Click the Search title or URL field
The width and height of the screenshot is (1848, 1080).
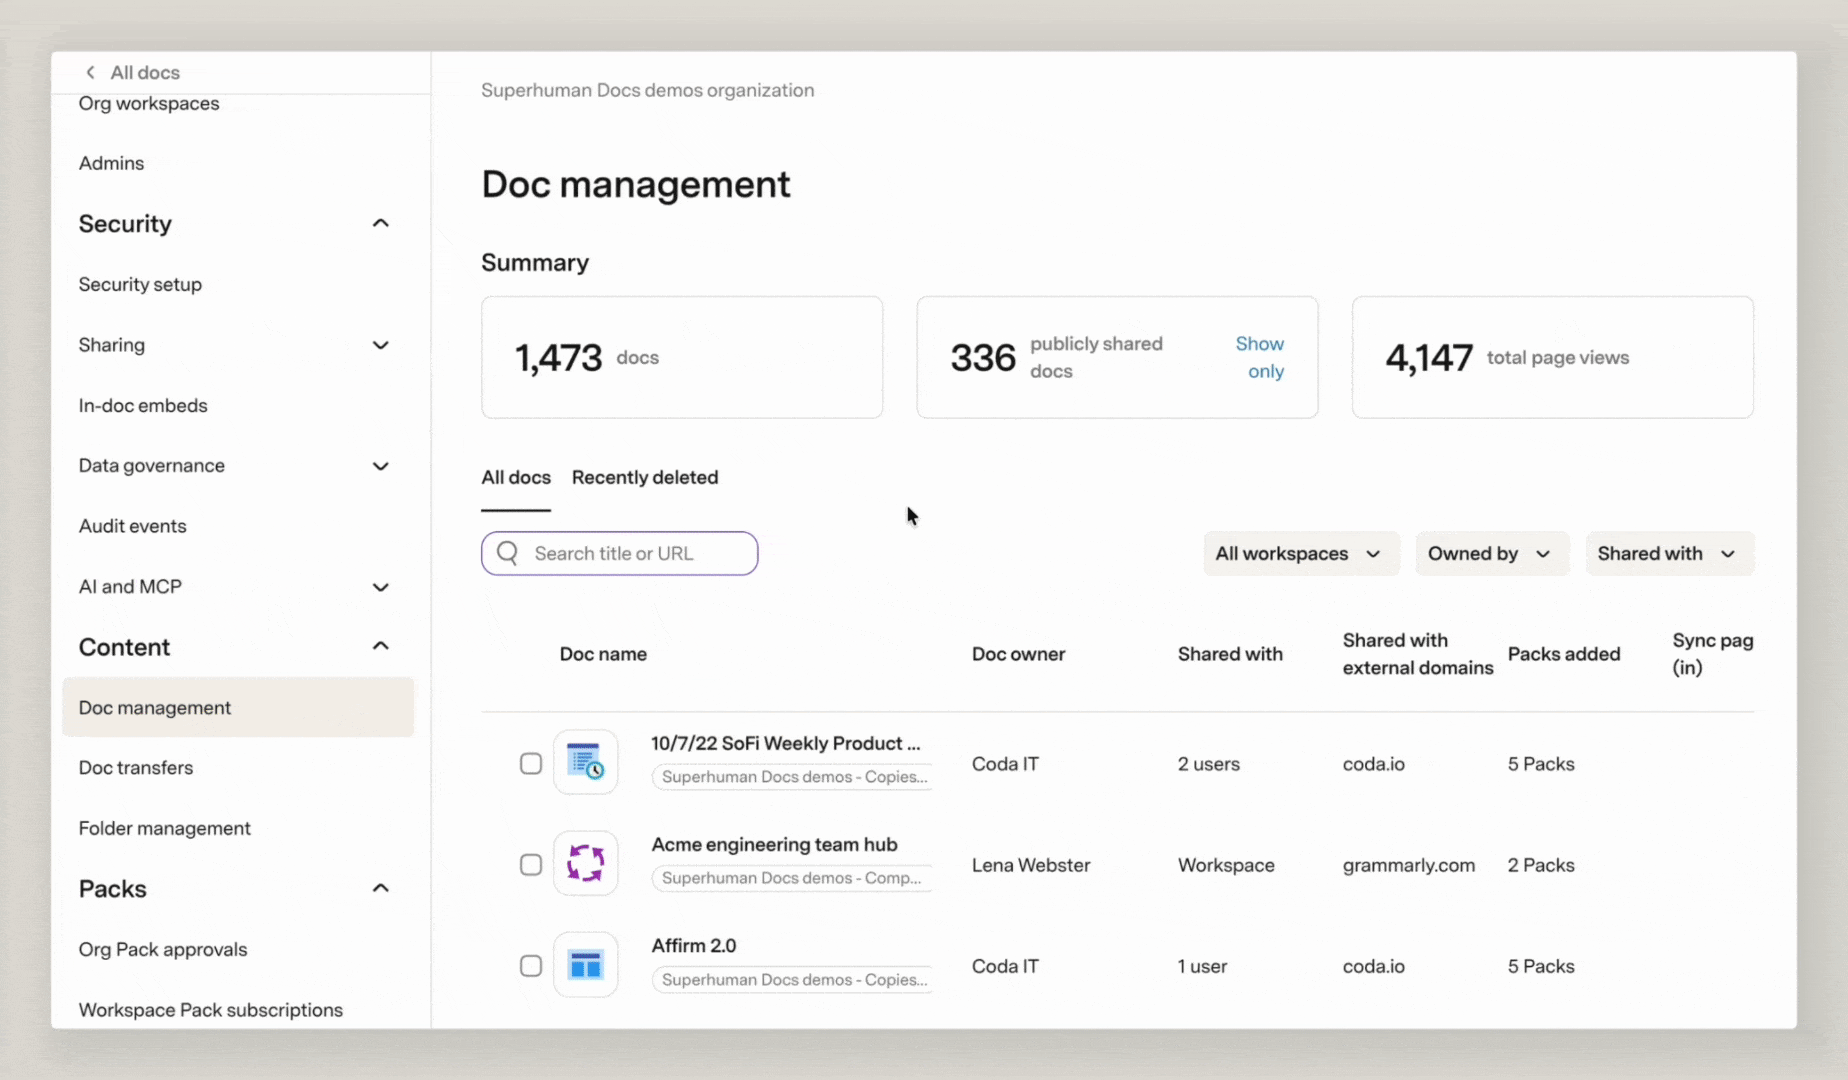pos(620,553)
